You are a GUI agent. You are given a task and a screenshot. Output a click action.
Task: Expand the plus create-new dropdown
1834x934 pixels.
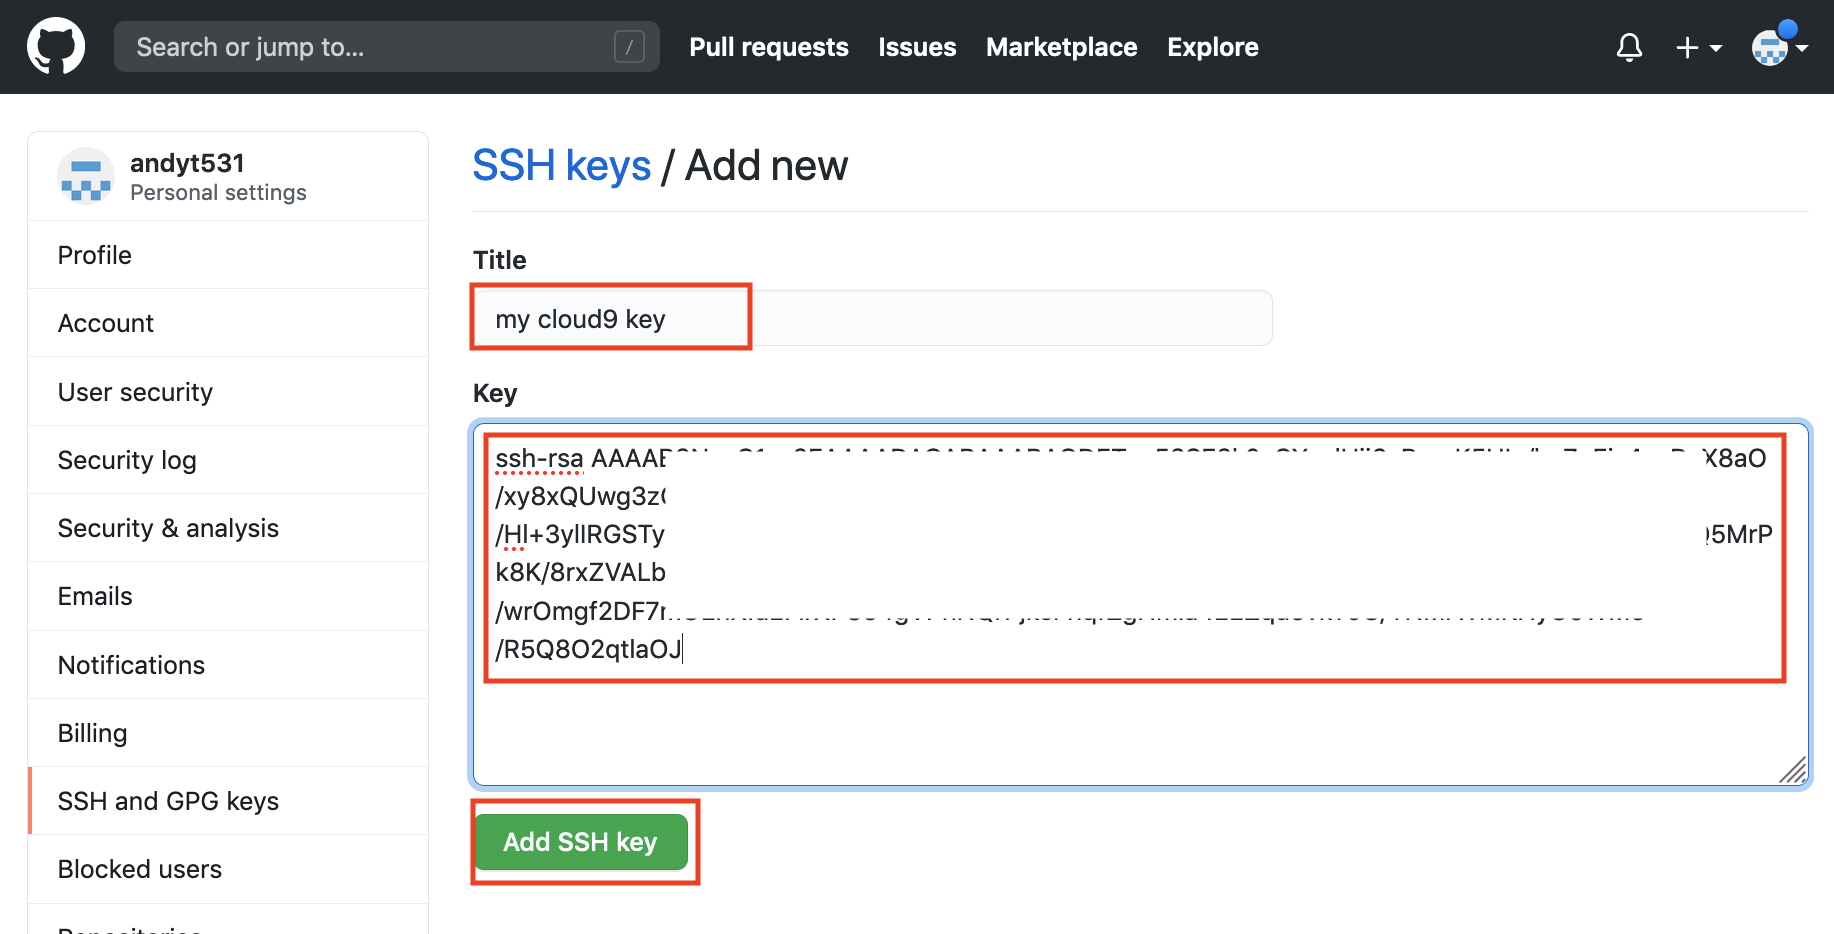point(1698,47)
